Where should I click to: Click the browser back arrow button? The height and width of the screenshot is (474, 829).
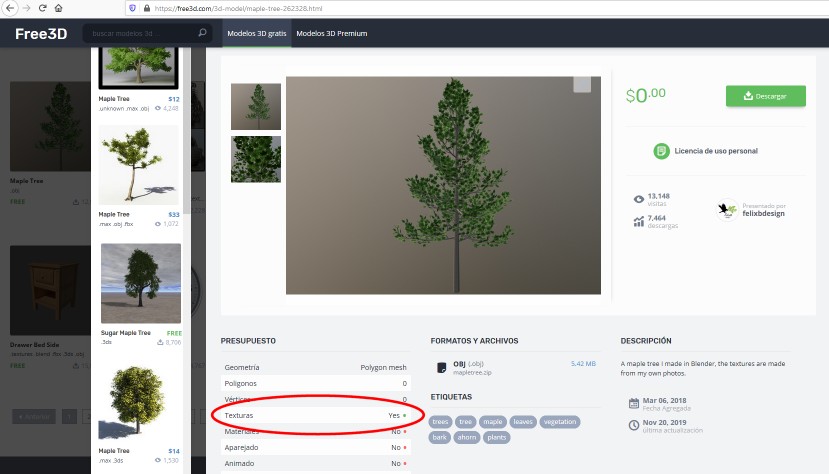[x=10, y=8]
